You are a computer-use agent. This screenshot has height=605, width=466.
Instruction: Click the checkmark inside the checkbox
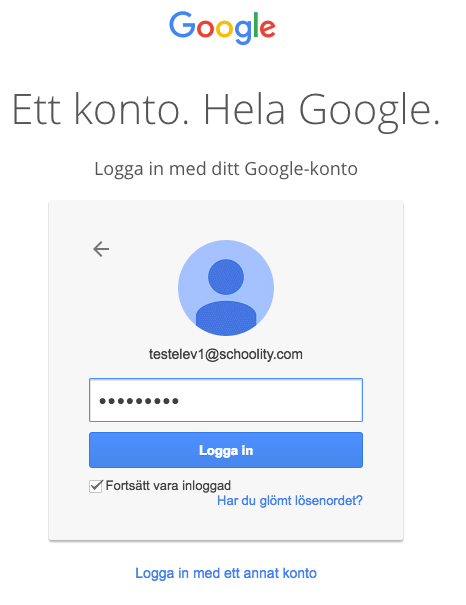(x=96, y=485)
